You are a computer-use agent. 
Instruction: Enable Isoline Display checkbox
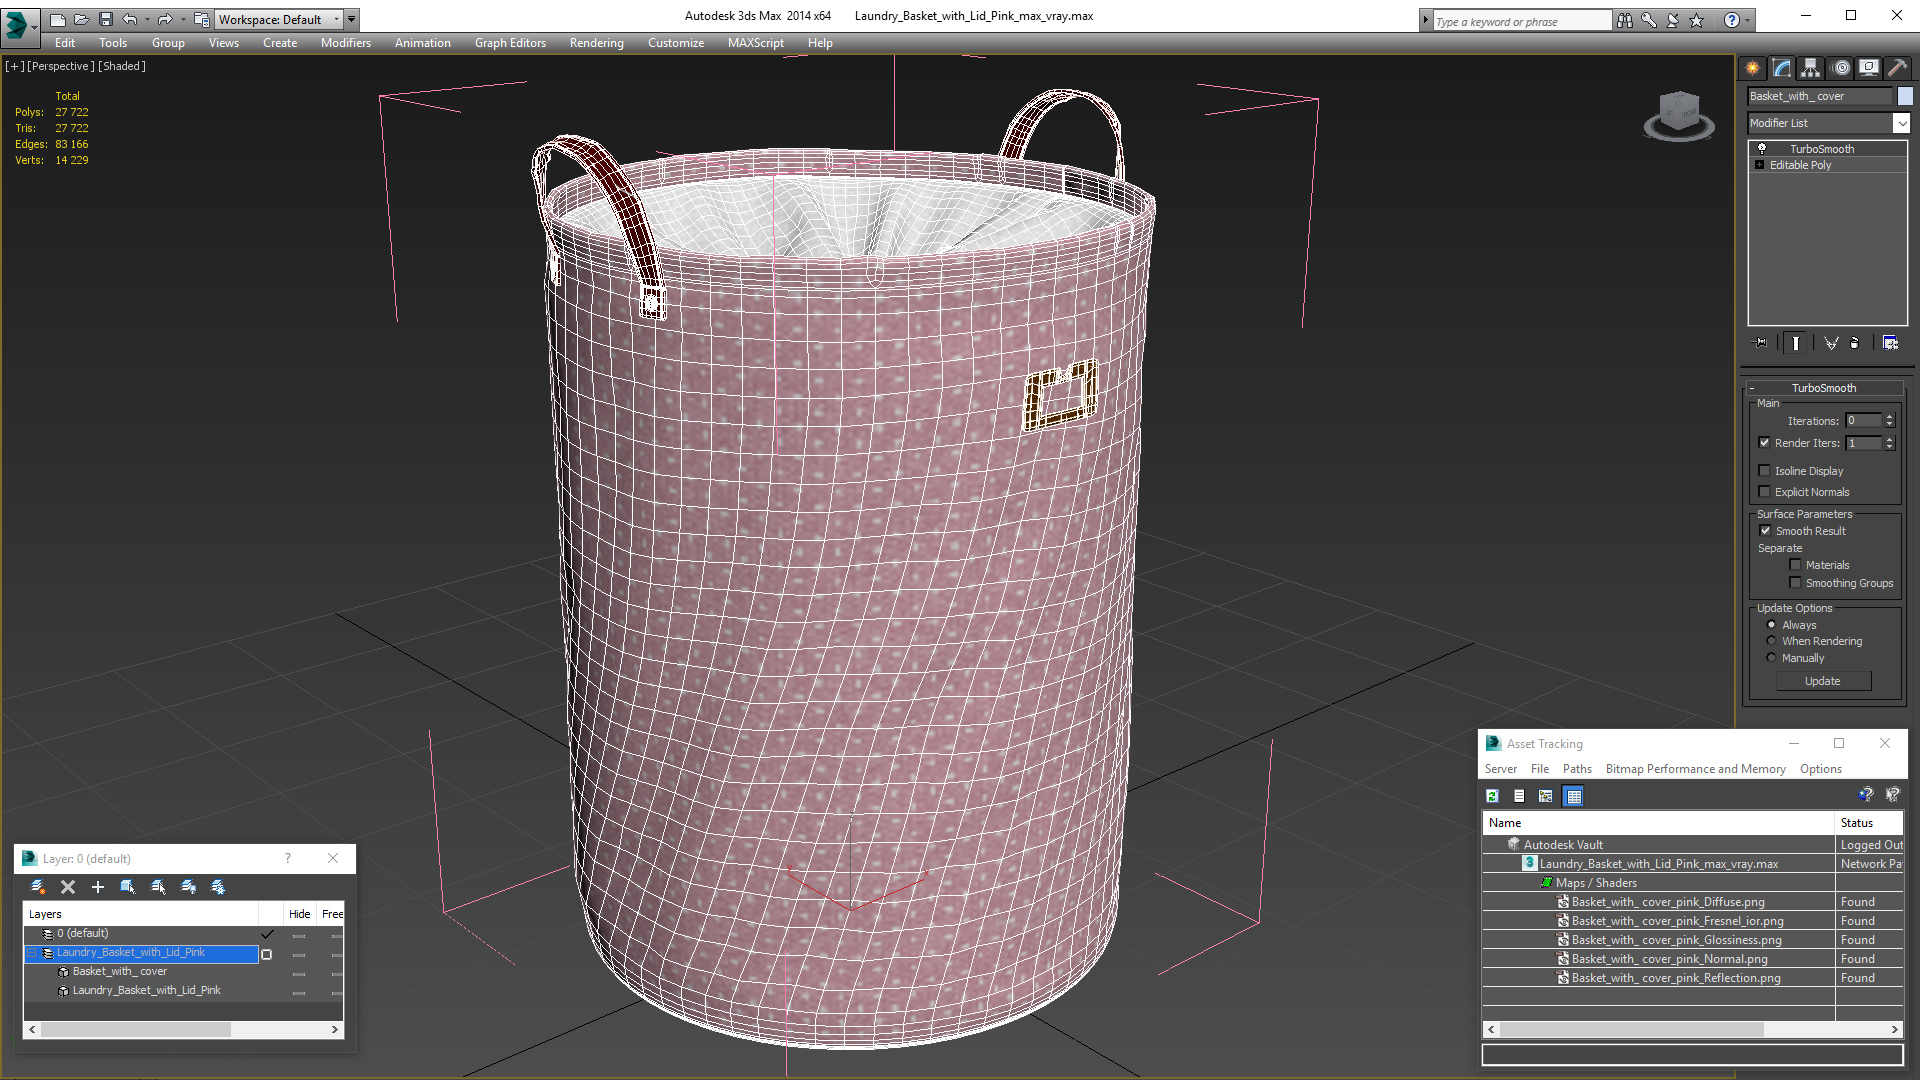[x=1764, y=471]
